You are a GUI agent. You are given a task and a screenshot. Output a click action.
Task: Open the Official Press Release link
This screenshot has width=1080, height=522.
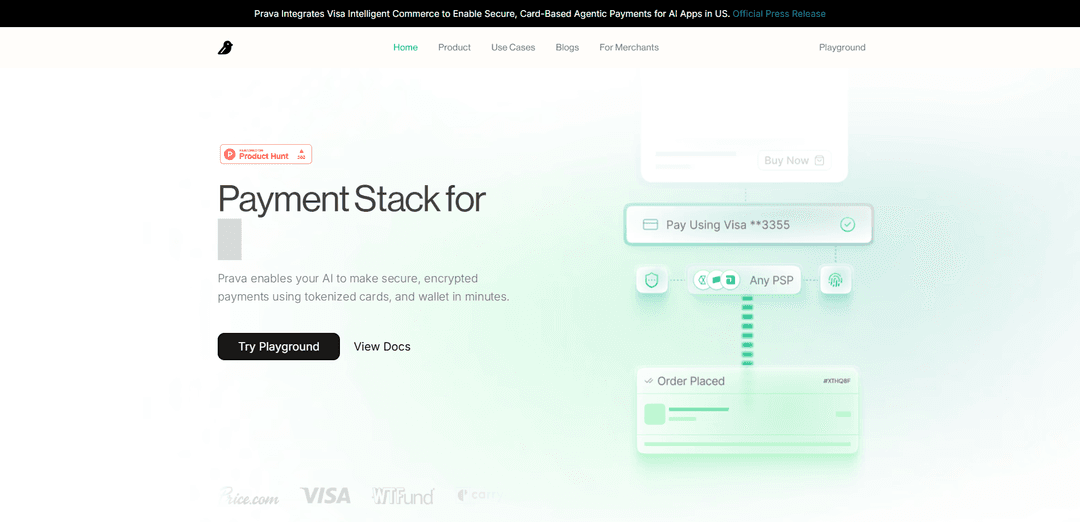coord(779,14)
